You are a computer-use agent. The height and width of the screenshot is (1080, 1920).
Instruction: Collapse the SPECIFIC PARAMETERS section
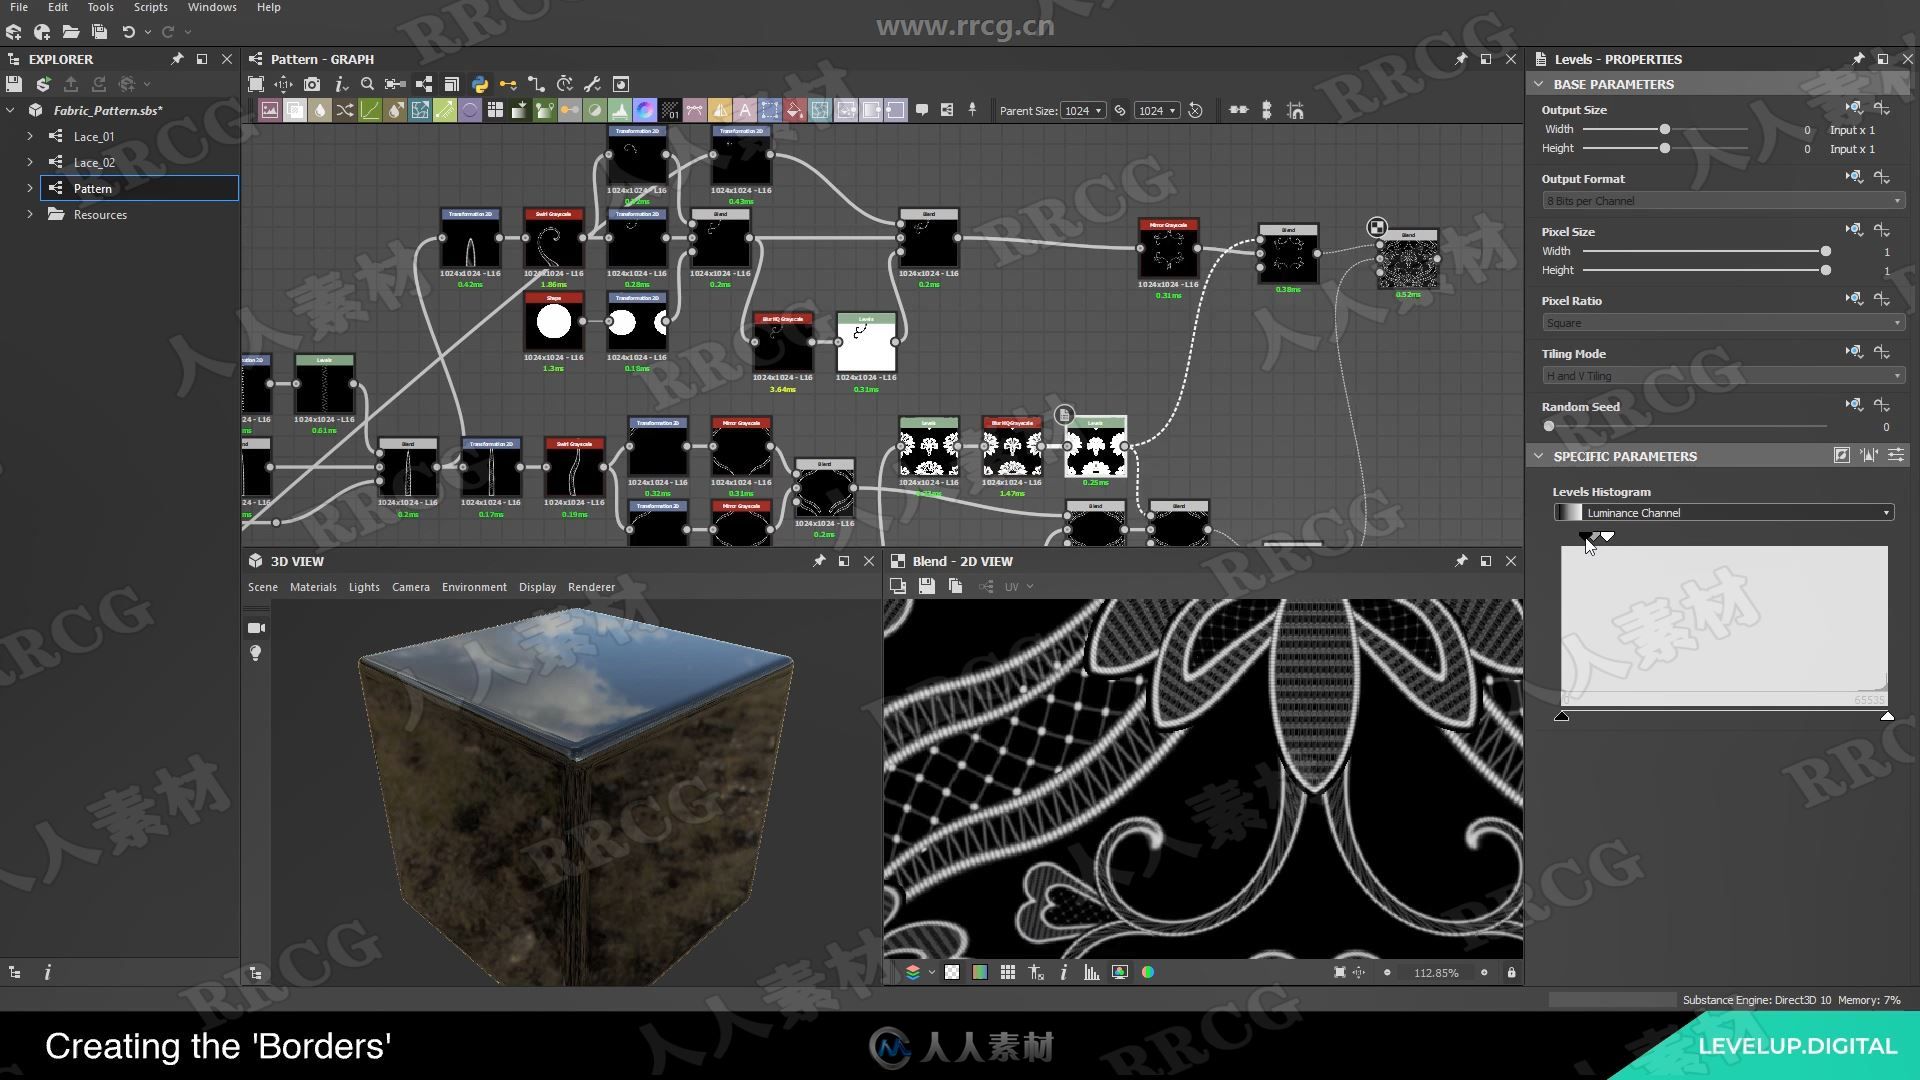pos(1539,456)
